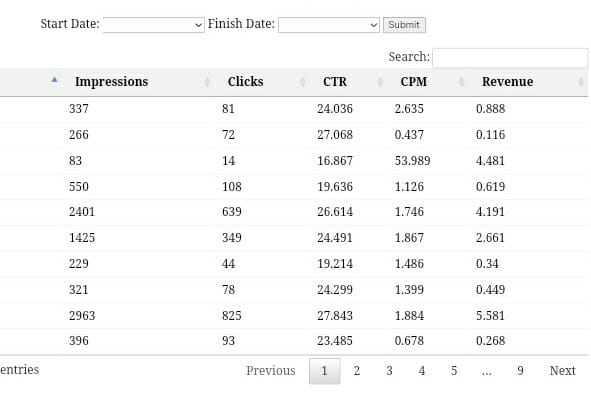
Task: Jump to page 9
Action: pos(520,371)
